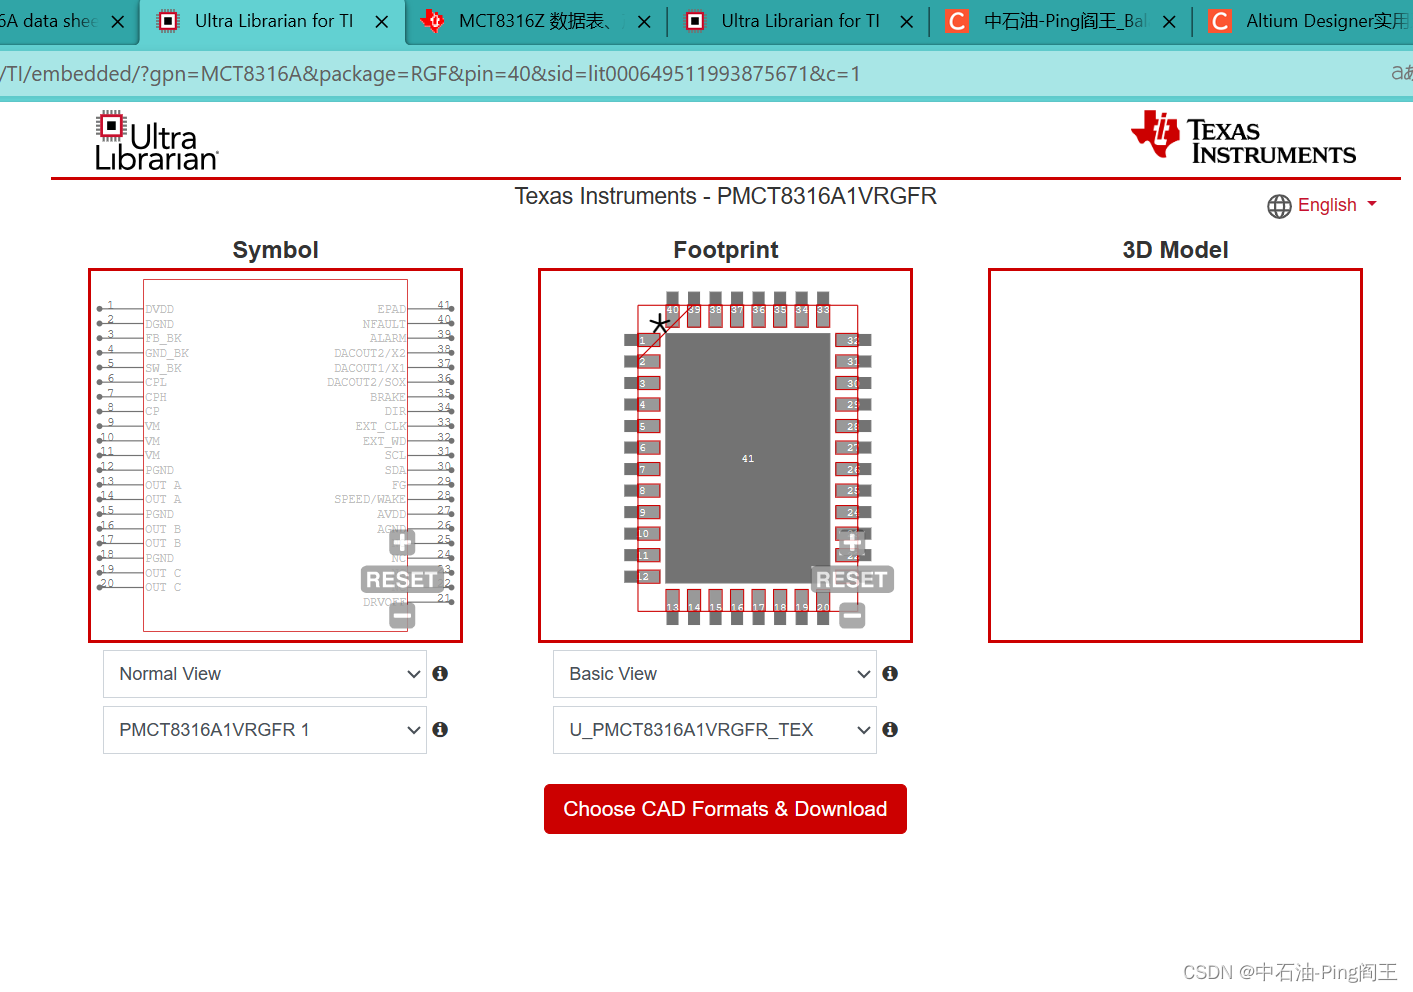Click info icon beside Basic View
1413x992 pixels.
(890, 674)
